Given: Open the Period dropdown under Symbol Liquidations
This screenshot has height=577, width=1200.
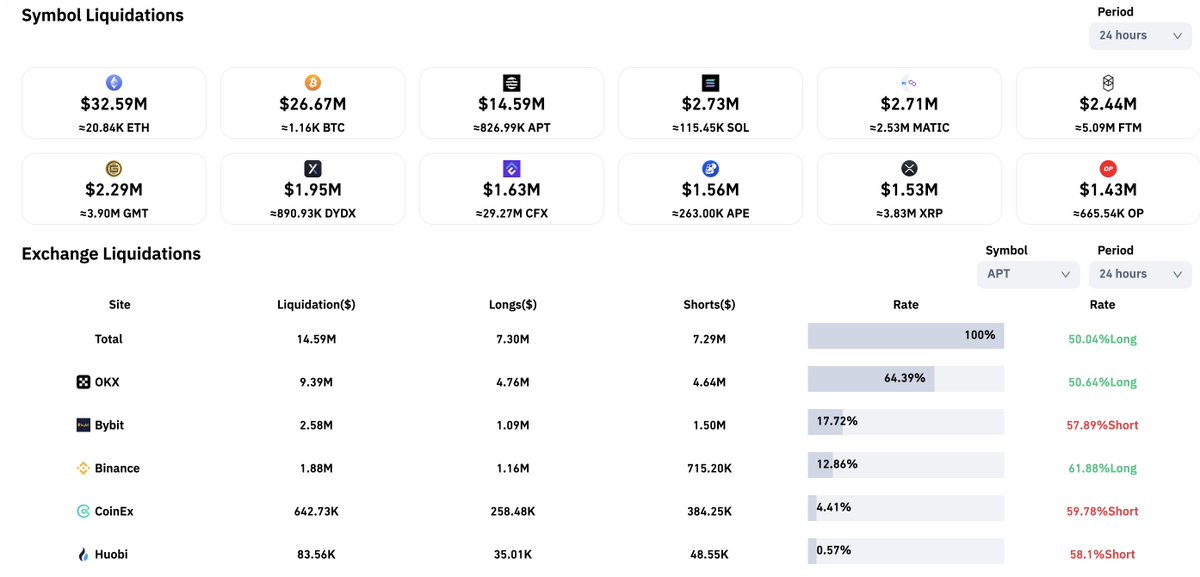Looking at the screenshot, I should click(1140, 36).
